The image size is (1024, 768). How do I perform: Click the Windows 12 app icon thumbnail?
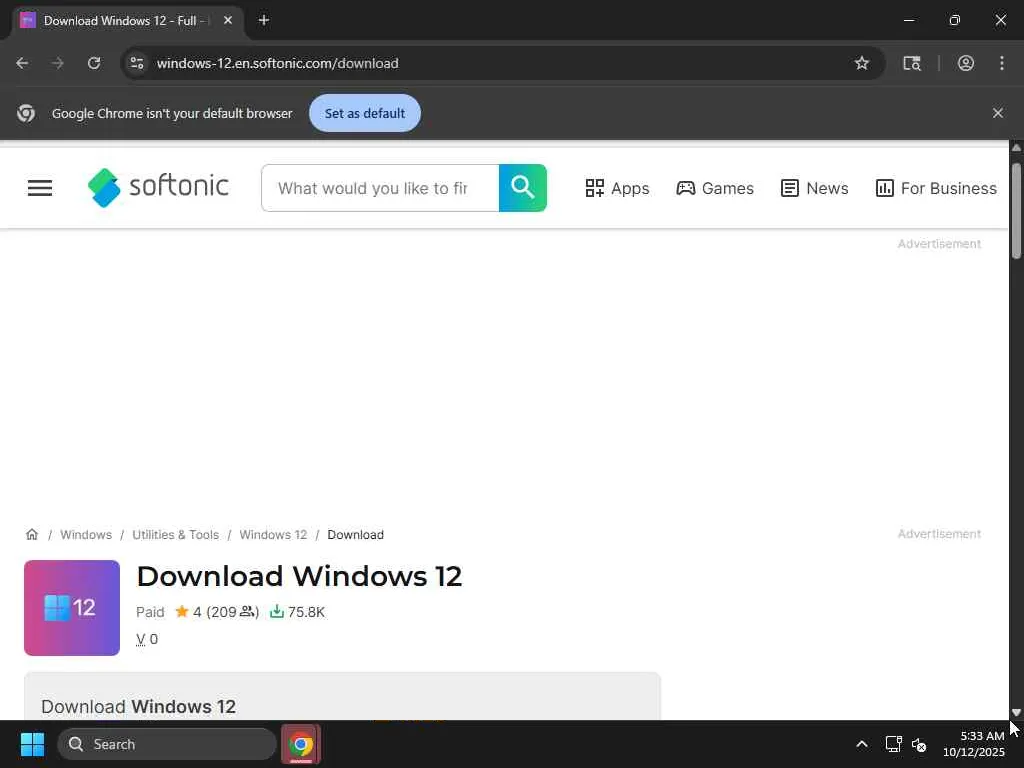[x=72, y=608]
